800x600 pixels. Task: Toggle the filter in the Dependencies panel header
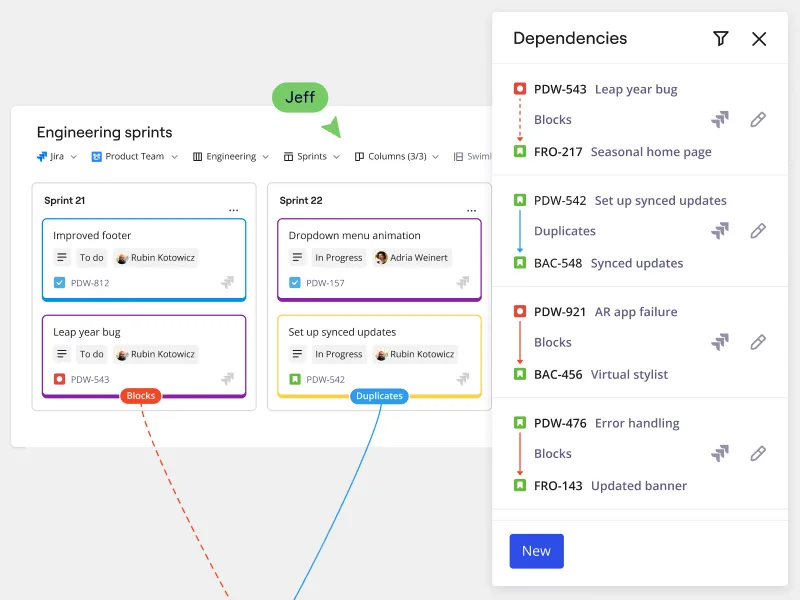721,38
